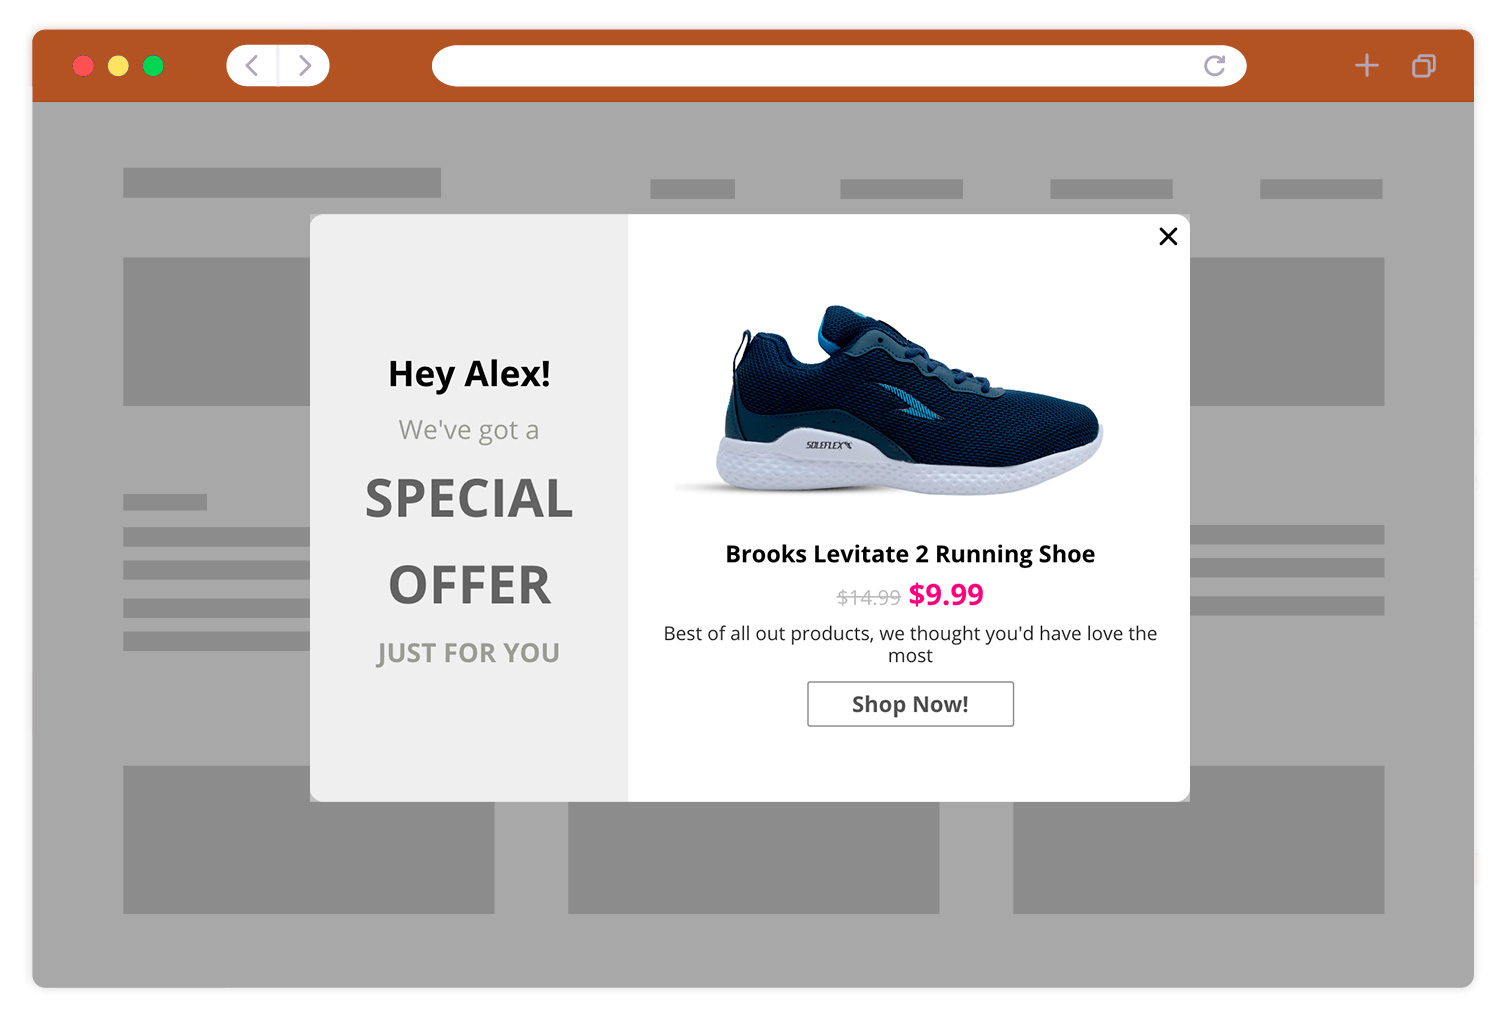This screenshot has height=1016, width=1500.
Task: Show all tabs with the overlapping squares icon
Action: coord(1424,66)
